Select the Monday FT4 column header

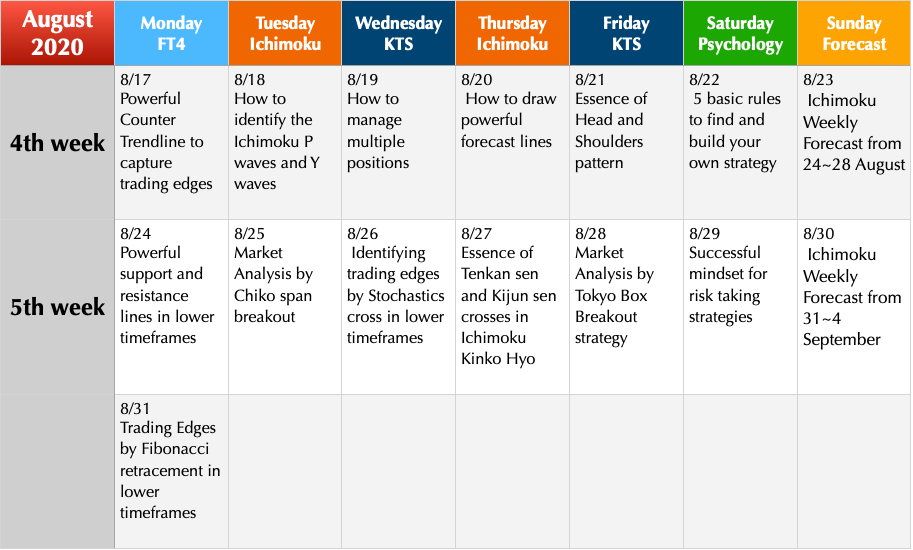[x=171, y=33]
